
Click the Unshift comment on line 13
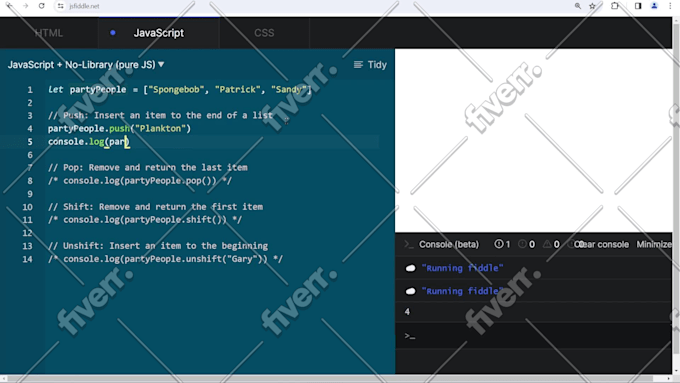158,246
